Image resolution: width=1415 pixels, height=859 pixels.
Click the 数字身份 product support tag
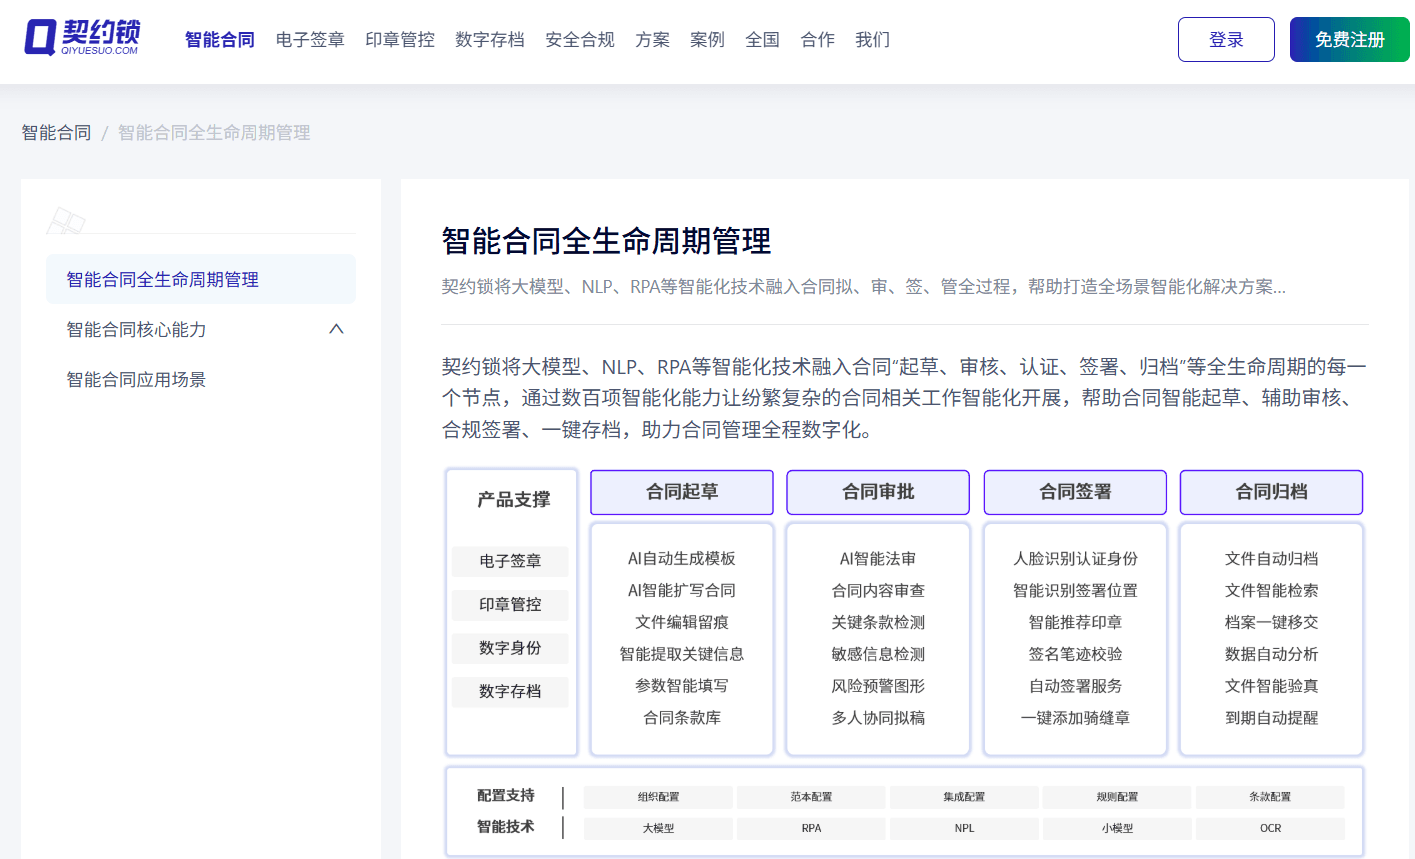tap(510, 648)
